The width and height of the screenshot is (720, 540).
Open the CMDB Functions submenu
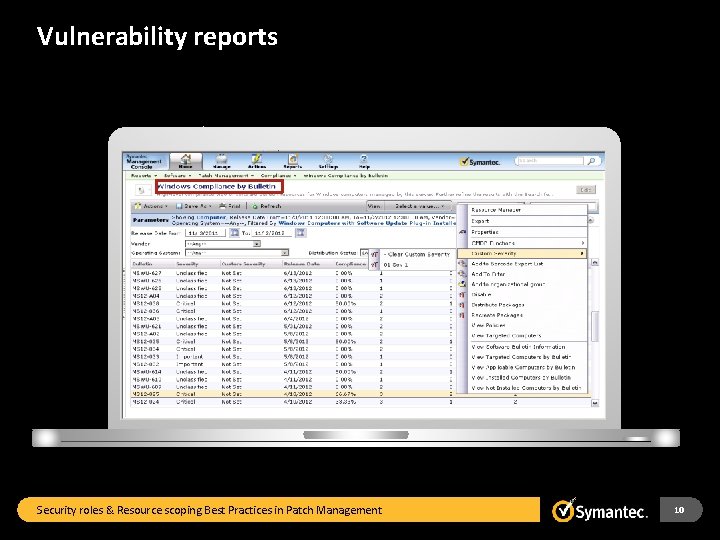522,243
